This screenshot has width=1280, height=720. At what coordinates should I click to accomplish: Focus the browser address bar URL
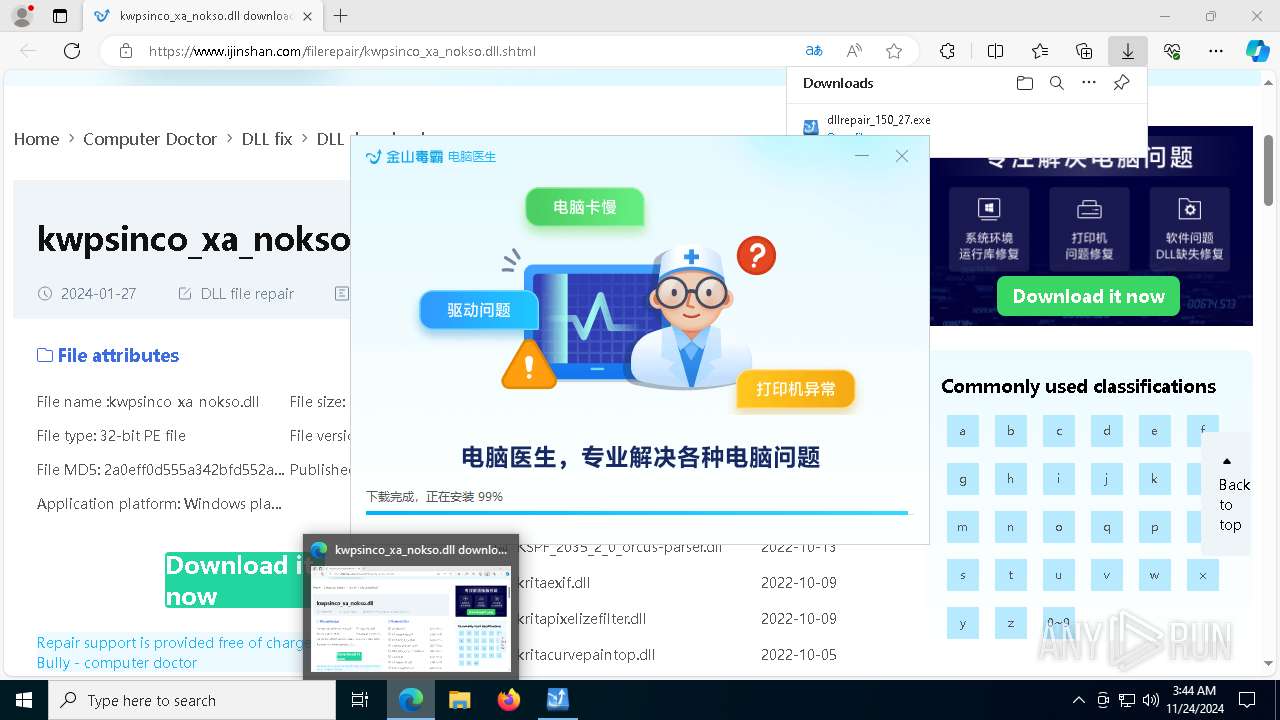[342, 51]
